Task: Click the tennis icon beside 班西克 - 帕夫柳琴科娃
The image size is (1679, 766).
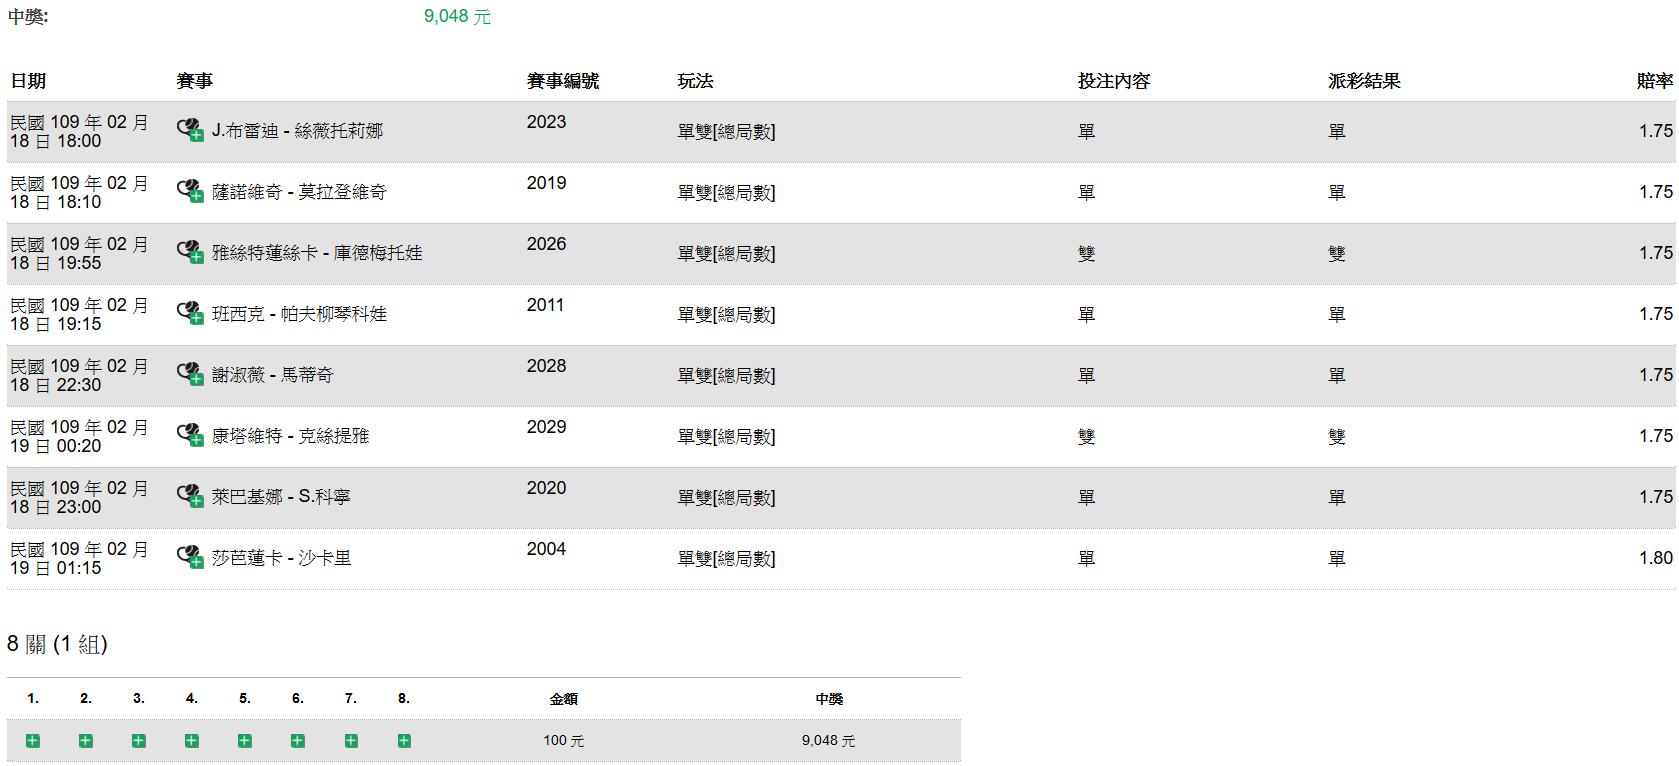Action: pos(189,313)
